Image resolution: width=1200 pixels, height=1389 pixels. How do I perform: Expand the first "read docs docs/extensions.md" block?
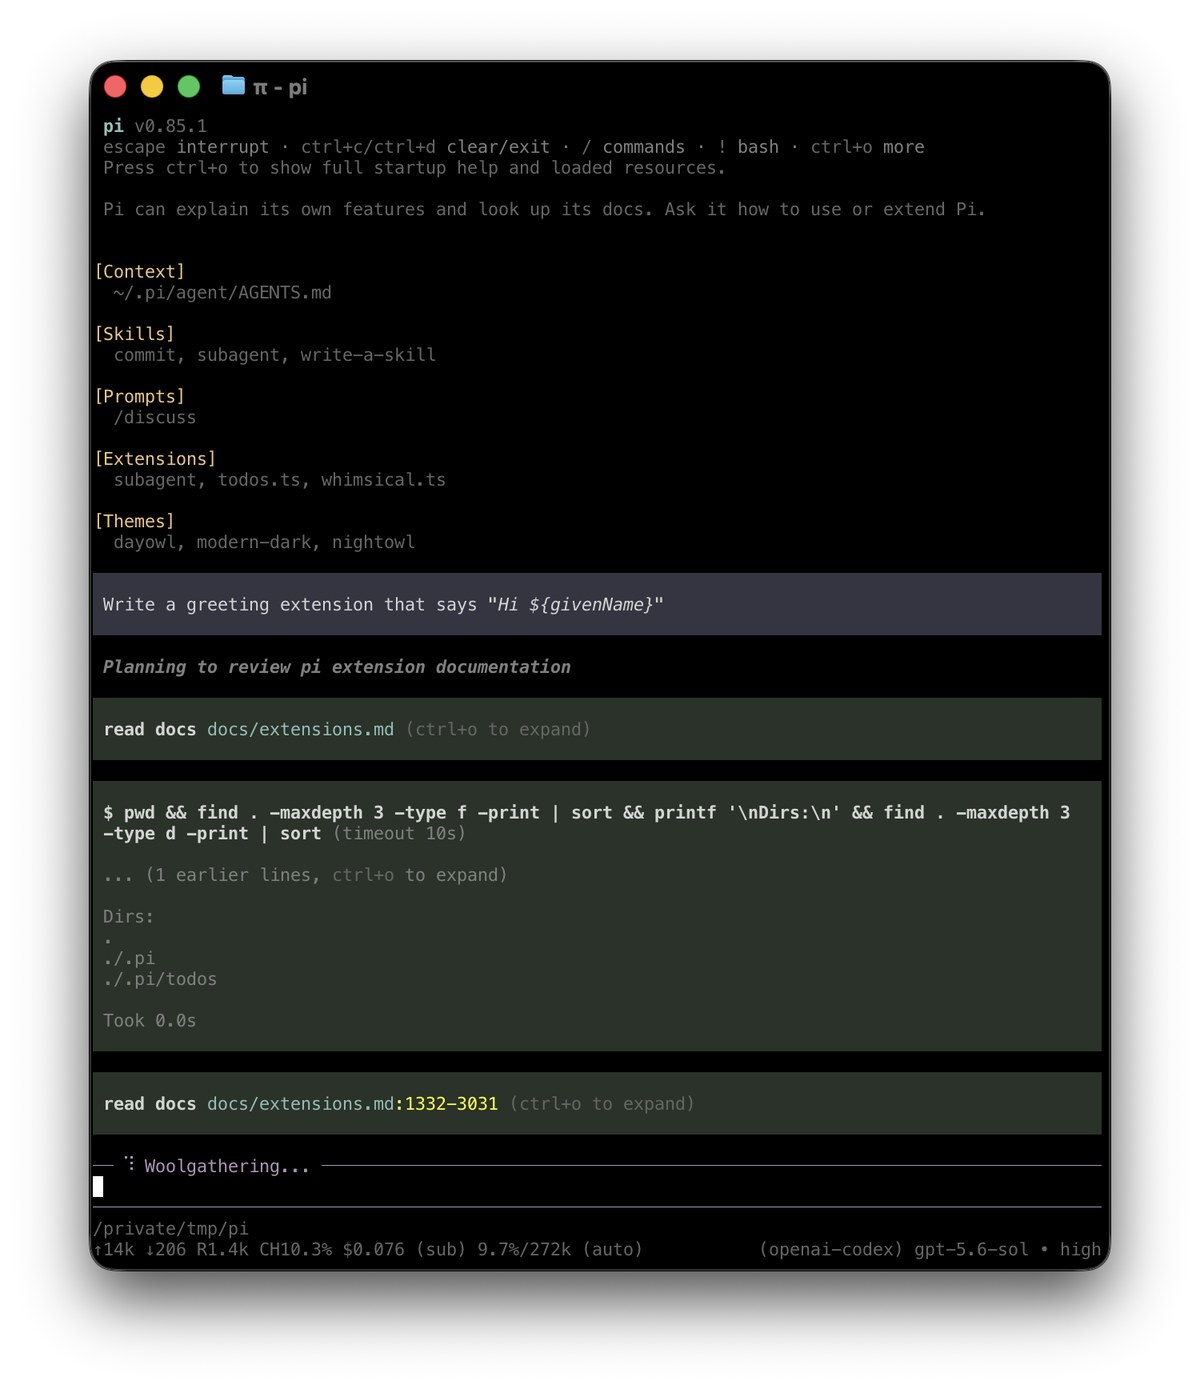tap(597, 729)
